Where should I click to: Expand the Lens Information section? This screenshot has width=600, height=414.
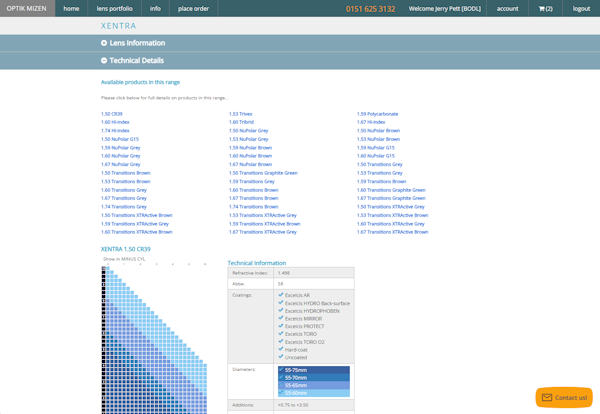[133, 43]
